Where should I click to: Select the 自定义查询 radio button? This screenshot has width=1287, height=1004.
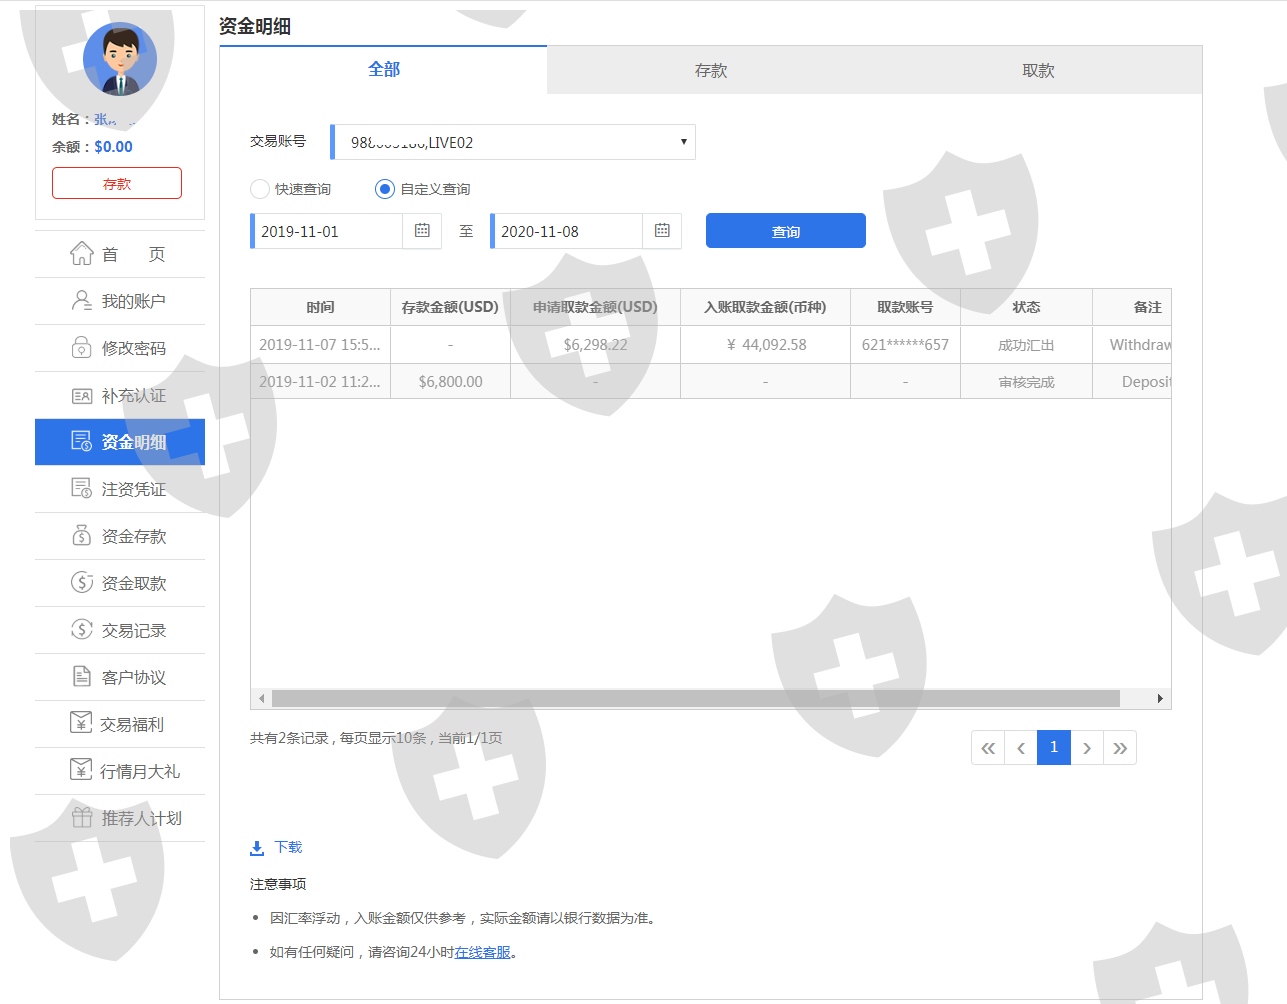pyautogui.click(x=385, y=189)
